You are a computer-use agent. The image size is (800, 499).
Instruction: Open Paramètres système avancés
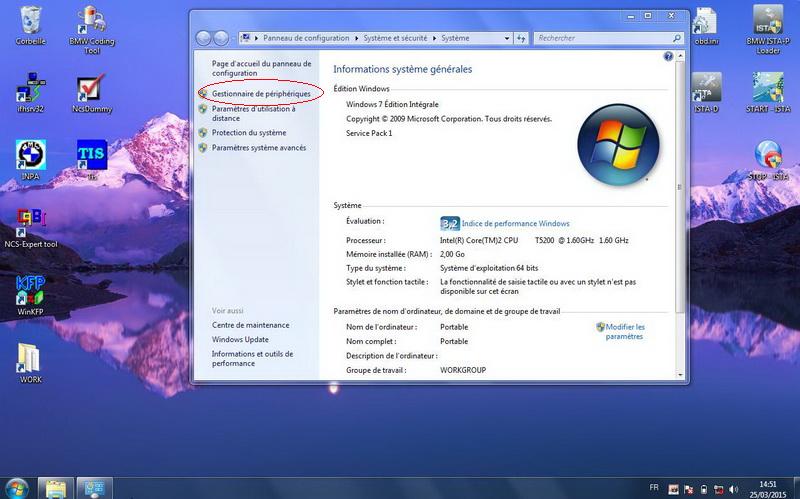click(x=259, y=148)
